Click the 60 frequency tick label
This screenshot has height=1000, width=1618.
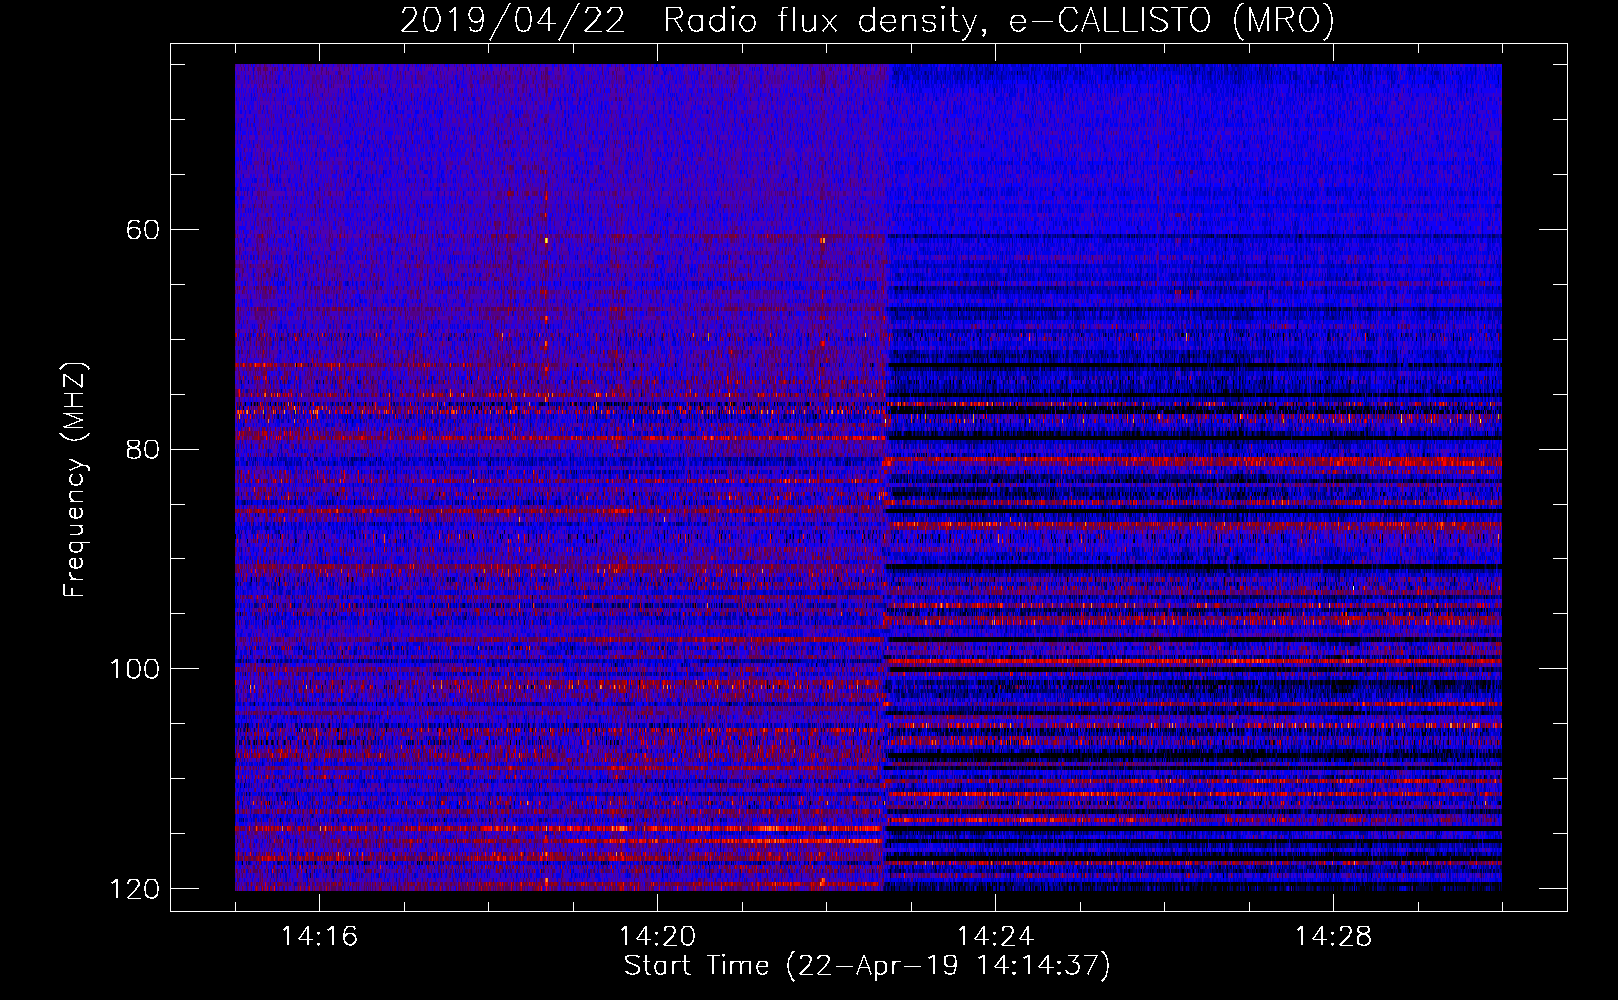coord(143,230)
